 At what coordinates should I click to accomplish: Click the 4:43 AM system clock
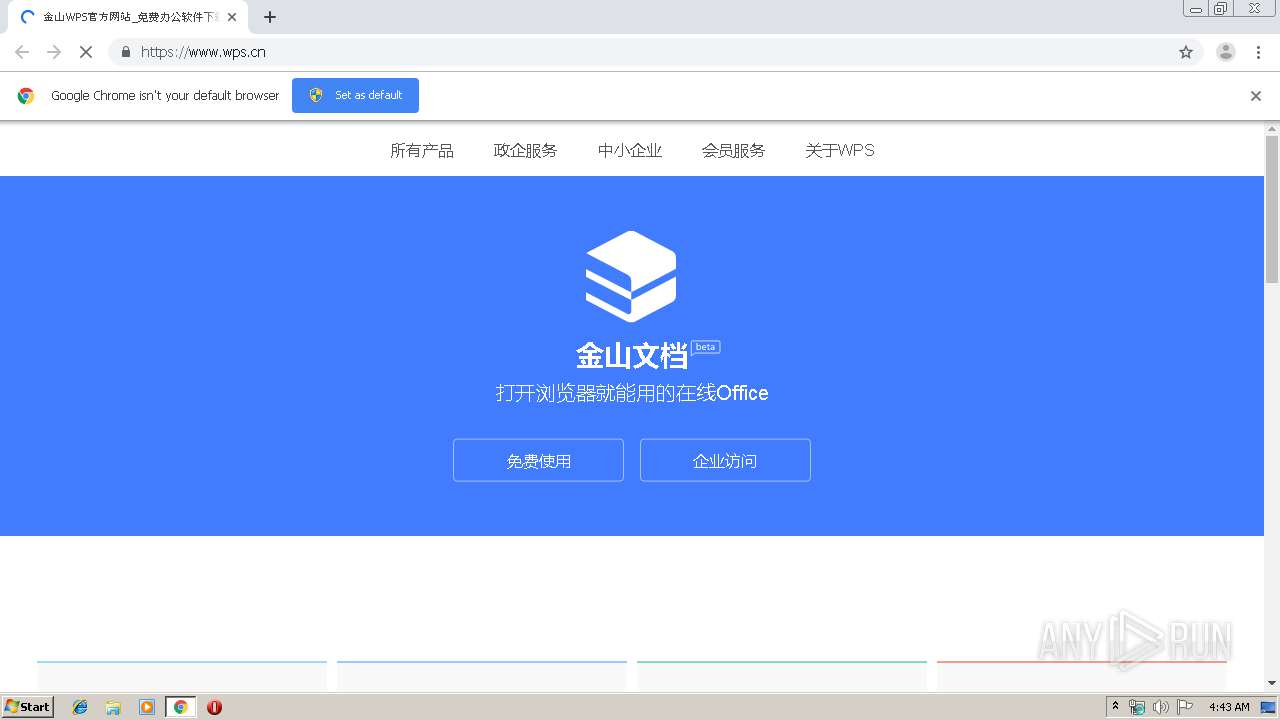point(1229,707)
